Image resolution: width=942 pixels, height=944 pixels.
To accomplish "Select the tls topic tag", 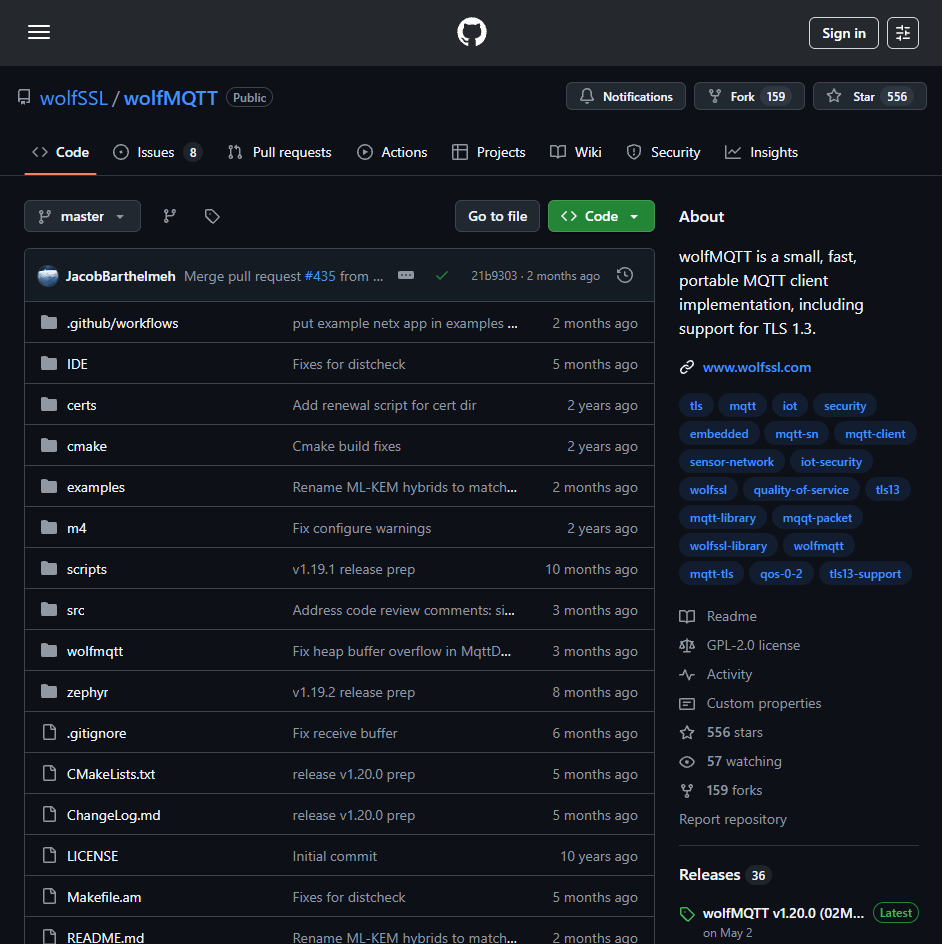I will click(x=696, y=406).
